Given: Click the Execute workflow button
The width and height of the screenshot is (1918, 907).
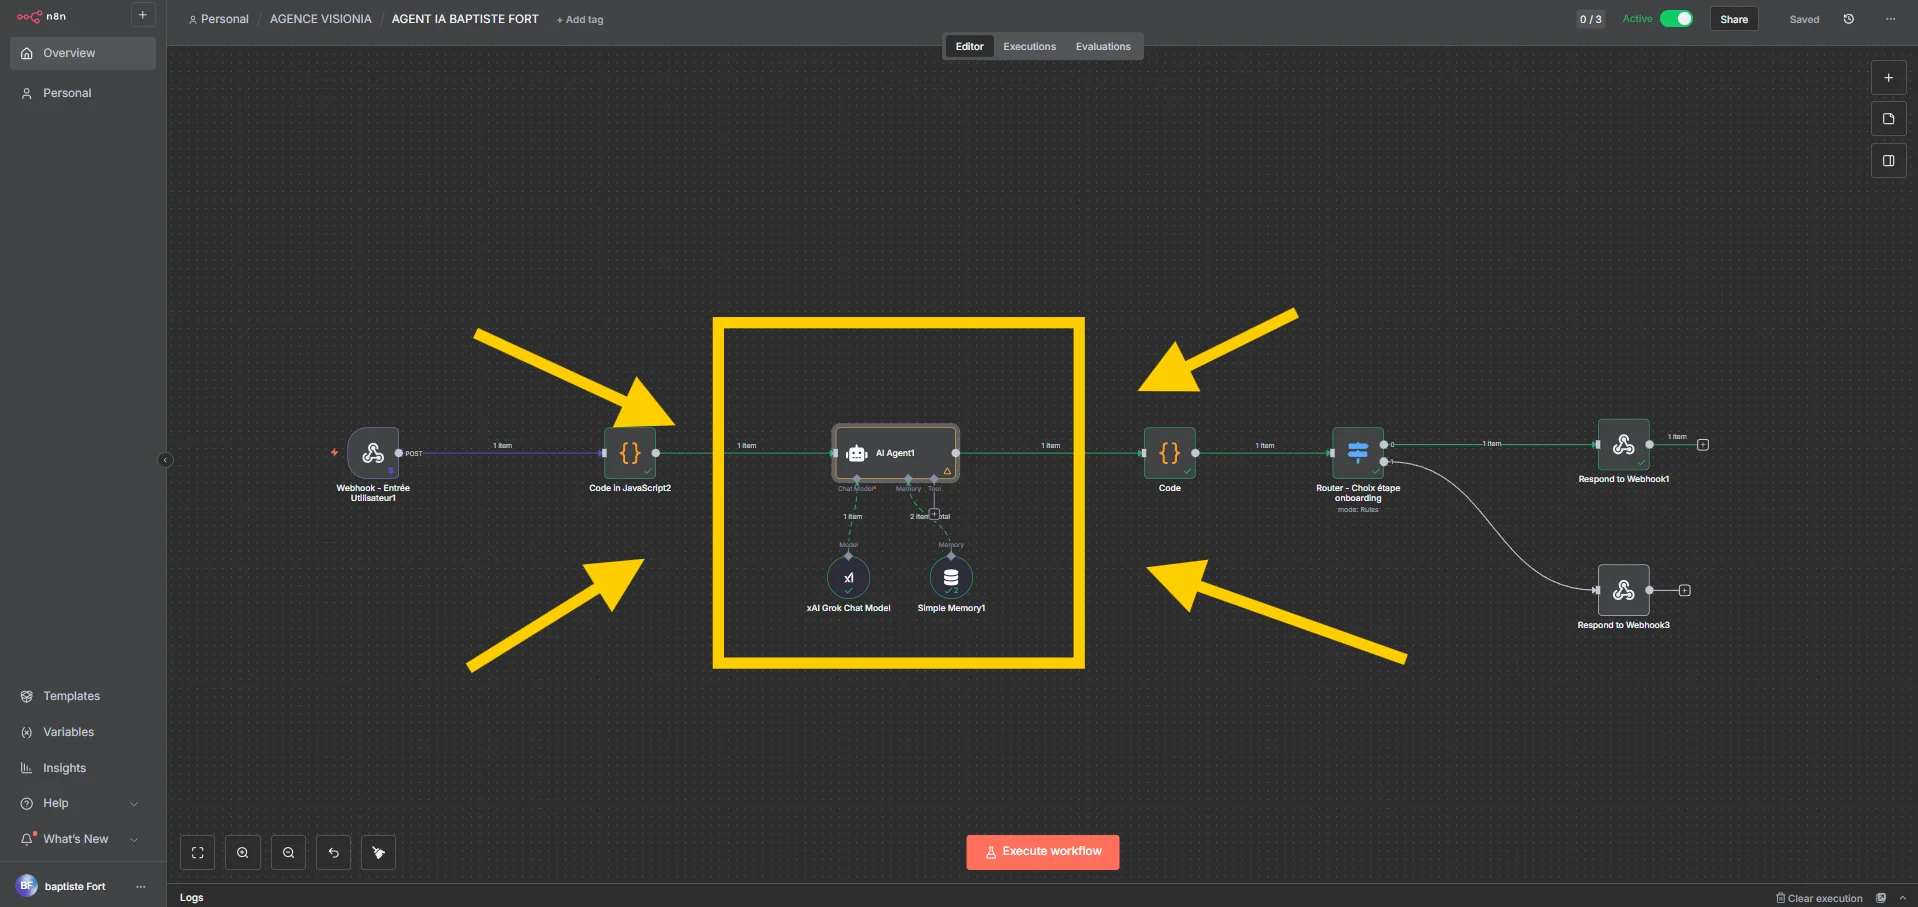Looking at the screenshot, I should coord(1043,852).
